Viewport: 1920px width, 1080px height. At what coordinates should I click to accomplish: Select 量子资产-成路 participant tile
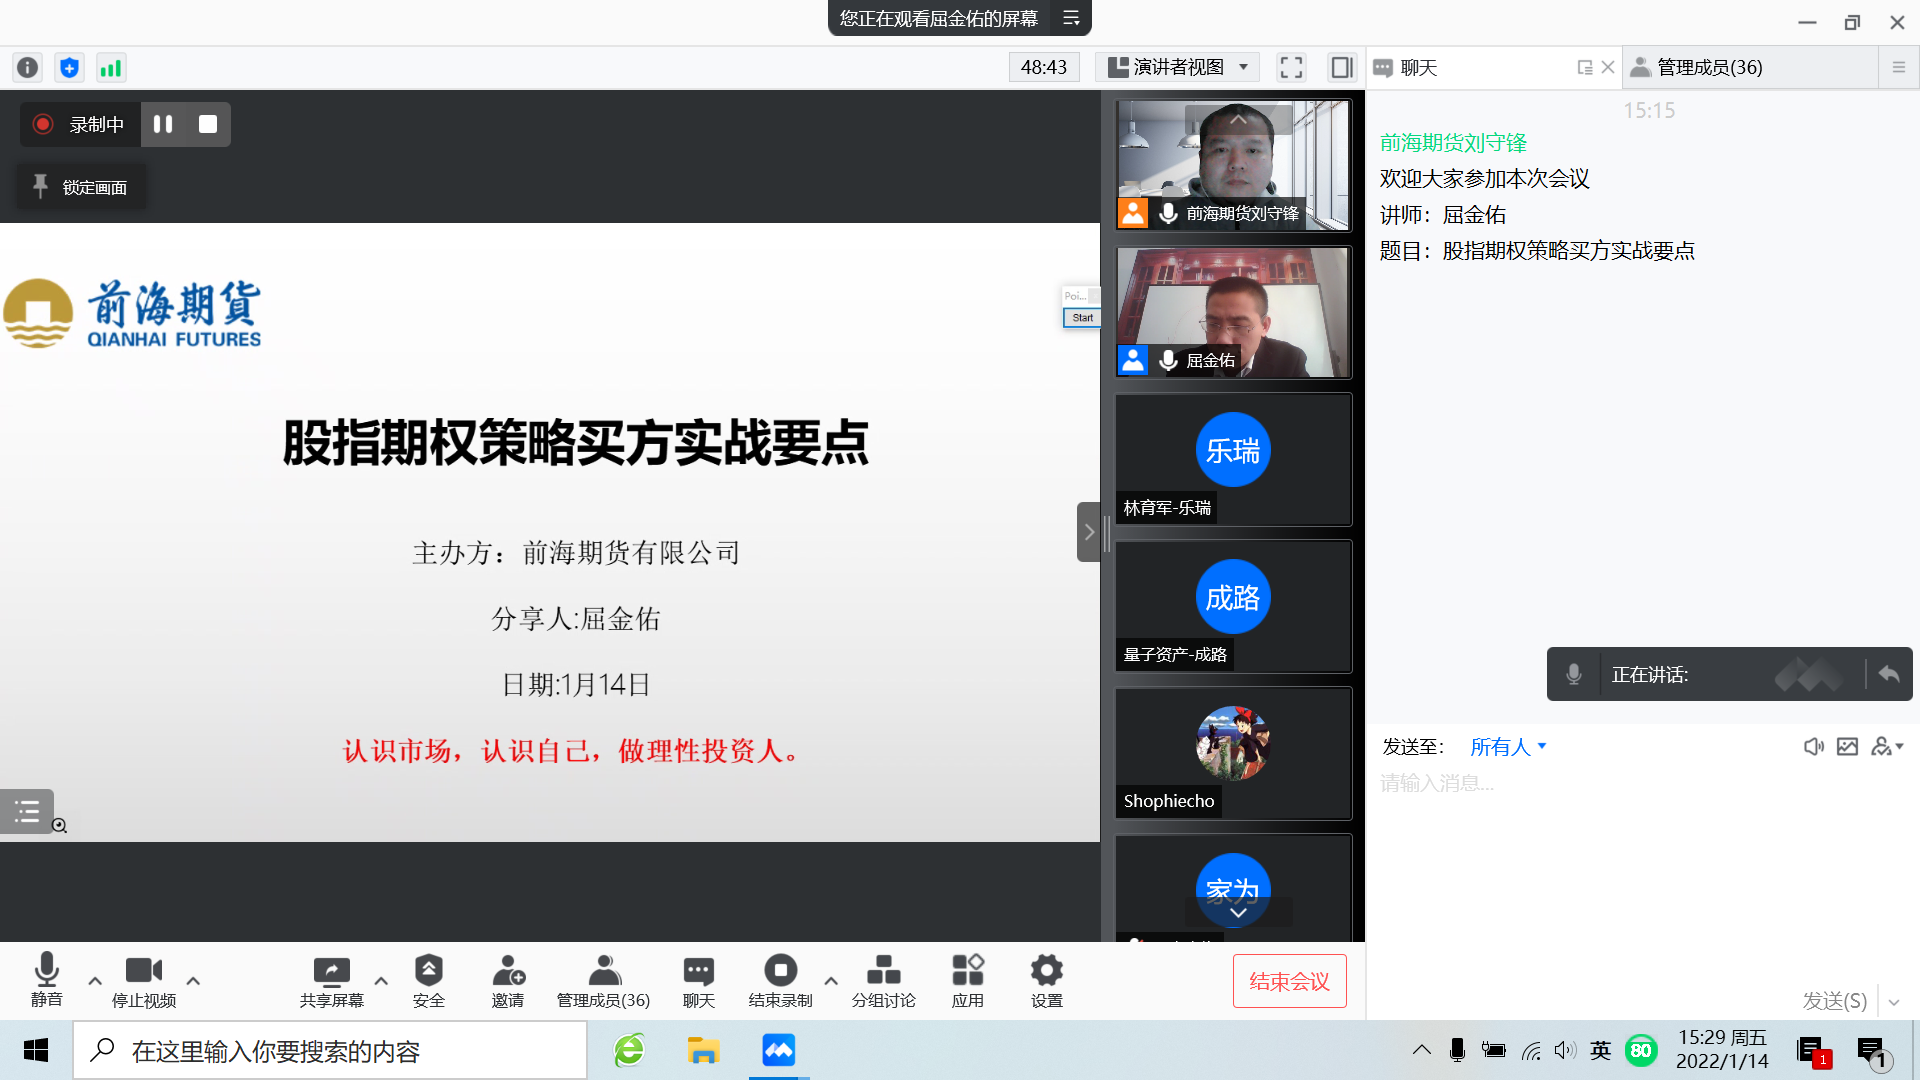pos(1233,606)
